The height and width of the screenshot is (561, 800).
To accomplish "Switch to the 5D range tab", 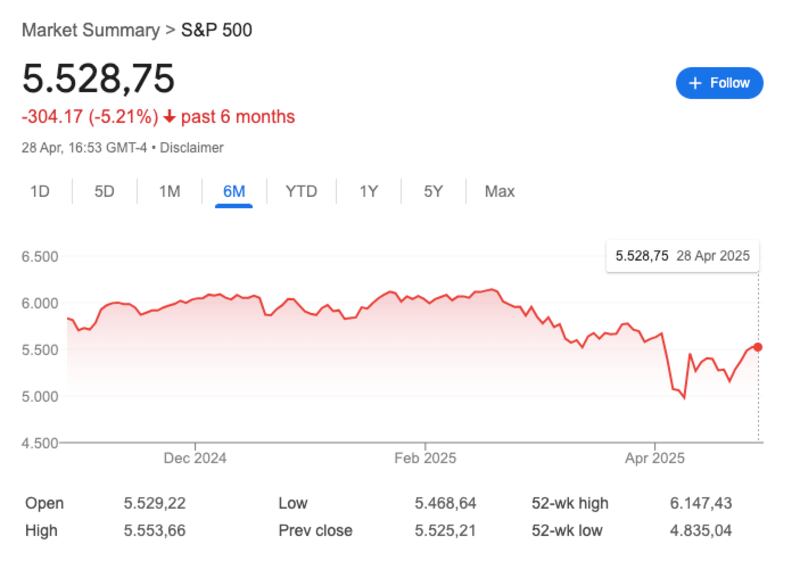I will (x=104, y=191).
